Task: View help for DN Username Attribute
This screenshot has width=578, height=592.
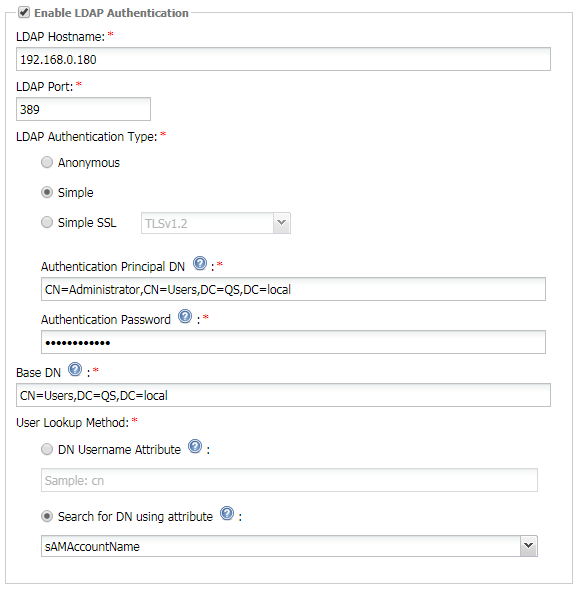Action: point(195,446)
